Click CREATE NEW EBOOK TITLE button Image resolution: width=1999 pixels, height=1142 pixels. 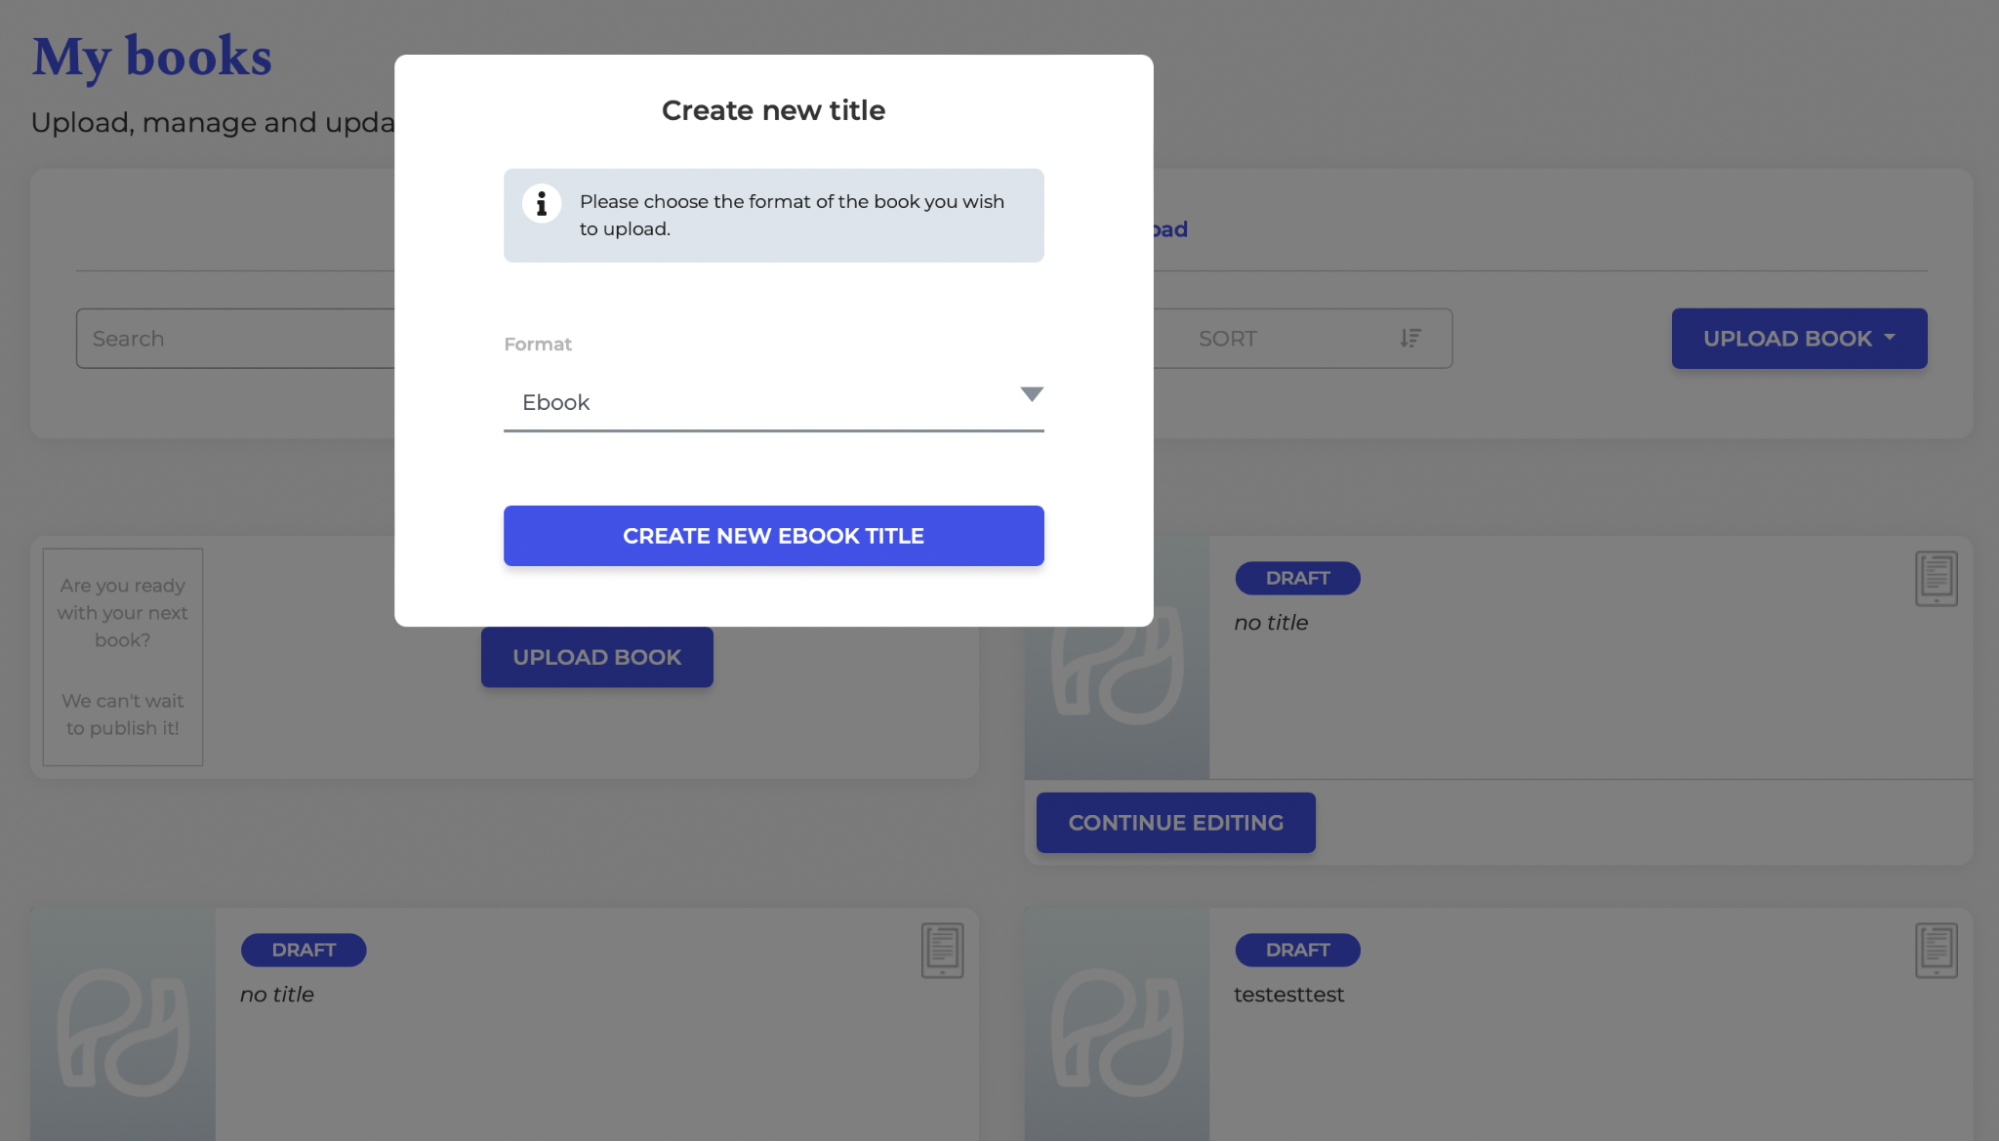(773, 534)
